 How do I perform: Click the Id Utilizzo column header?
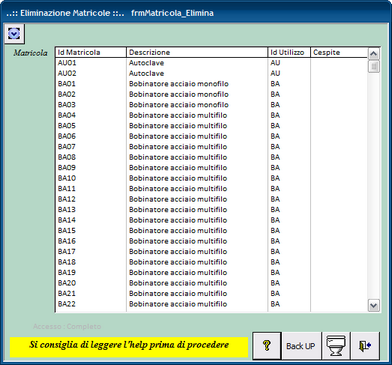pos(289,52)
